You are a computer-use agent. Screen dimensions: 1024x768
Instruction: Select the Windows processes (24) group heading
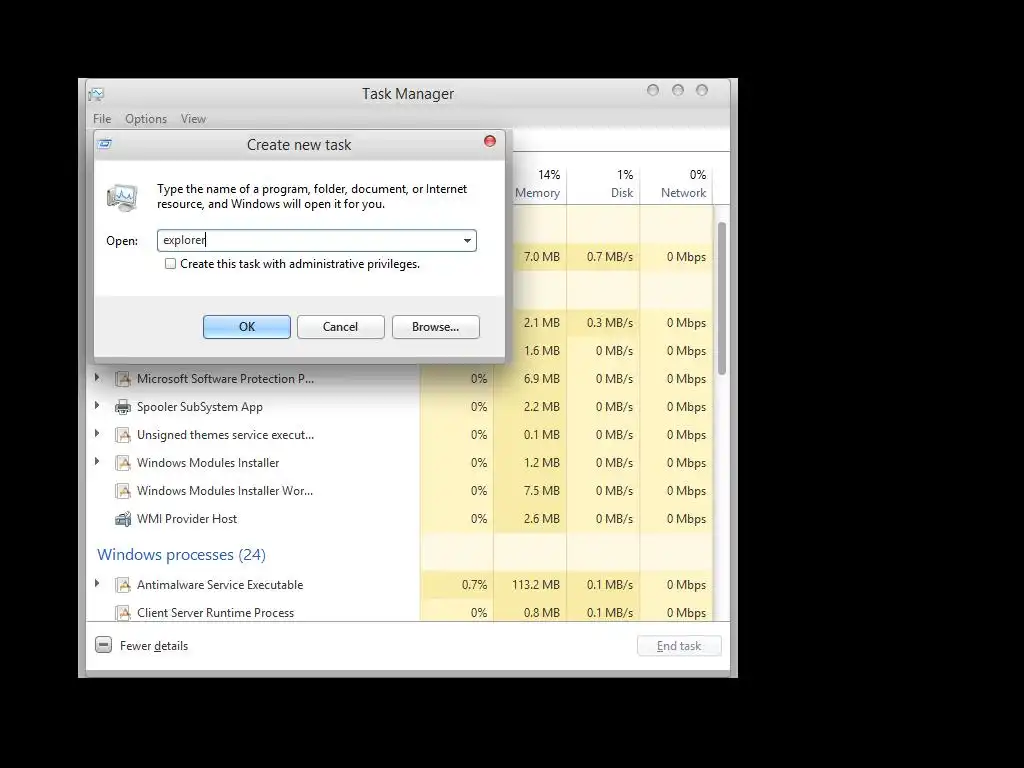click(x=182, y=554)
